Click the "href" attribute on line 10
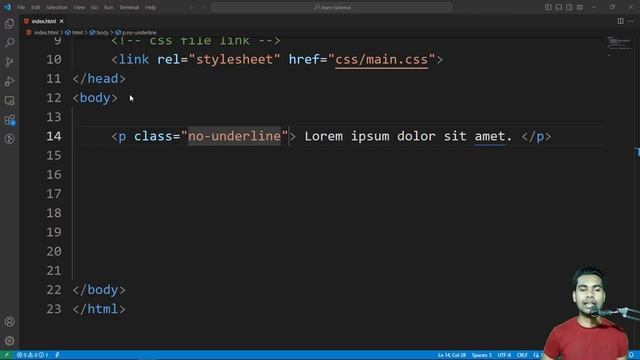This screenshot has width=640, height=360. pos(304,60)
